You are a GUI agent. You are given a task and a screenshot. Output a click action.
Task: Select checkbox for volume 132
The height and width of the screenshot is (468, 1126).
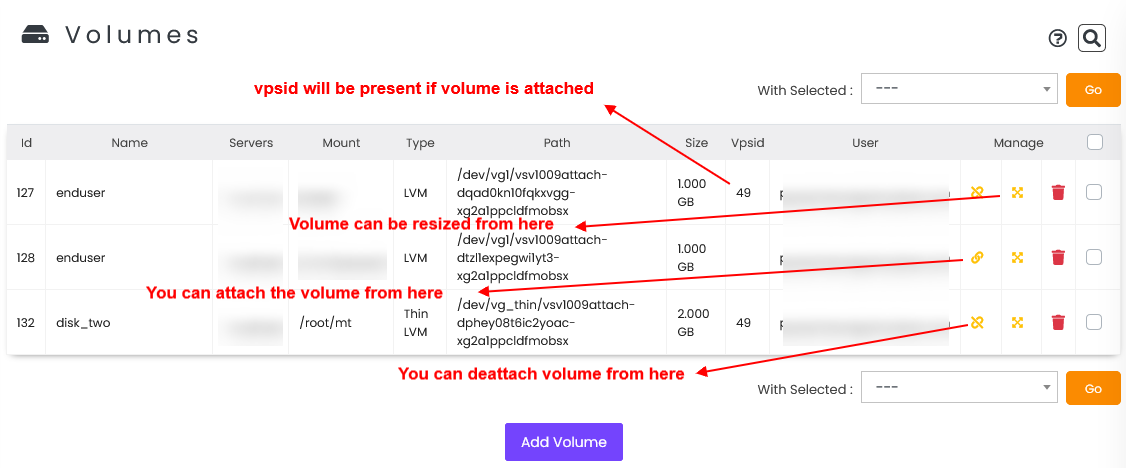click(x=1094, y=322)
